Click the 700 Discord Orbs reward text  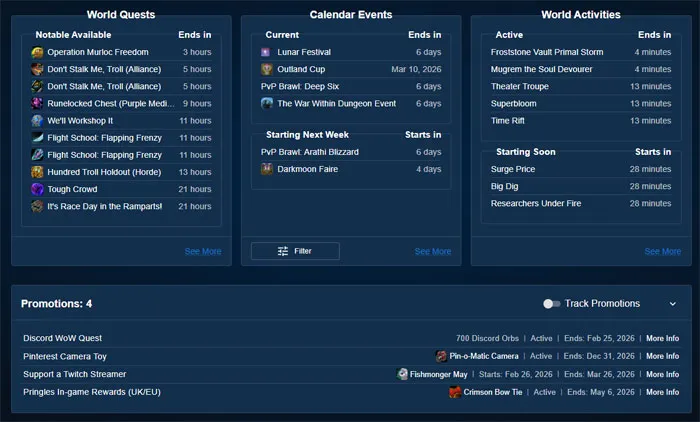(488, 338)
